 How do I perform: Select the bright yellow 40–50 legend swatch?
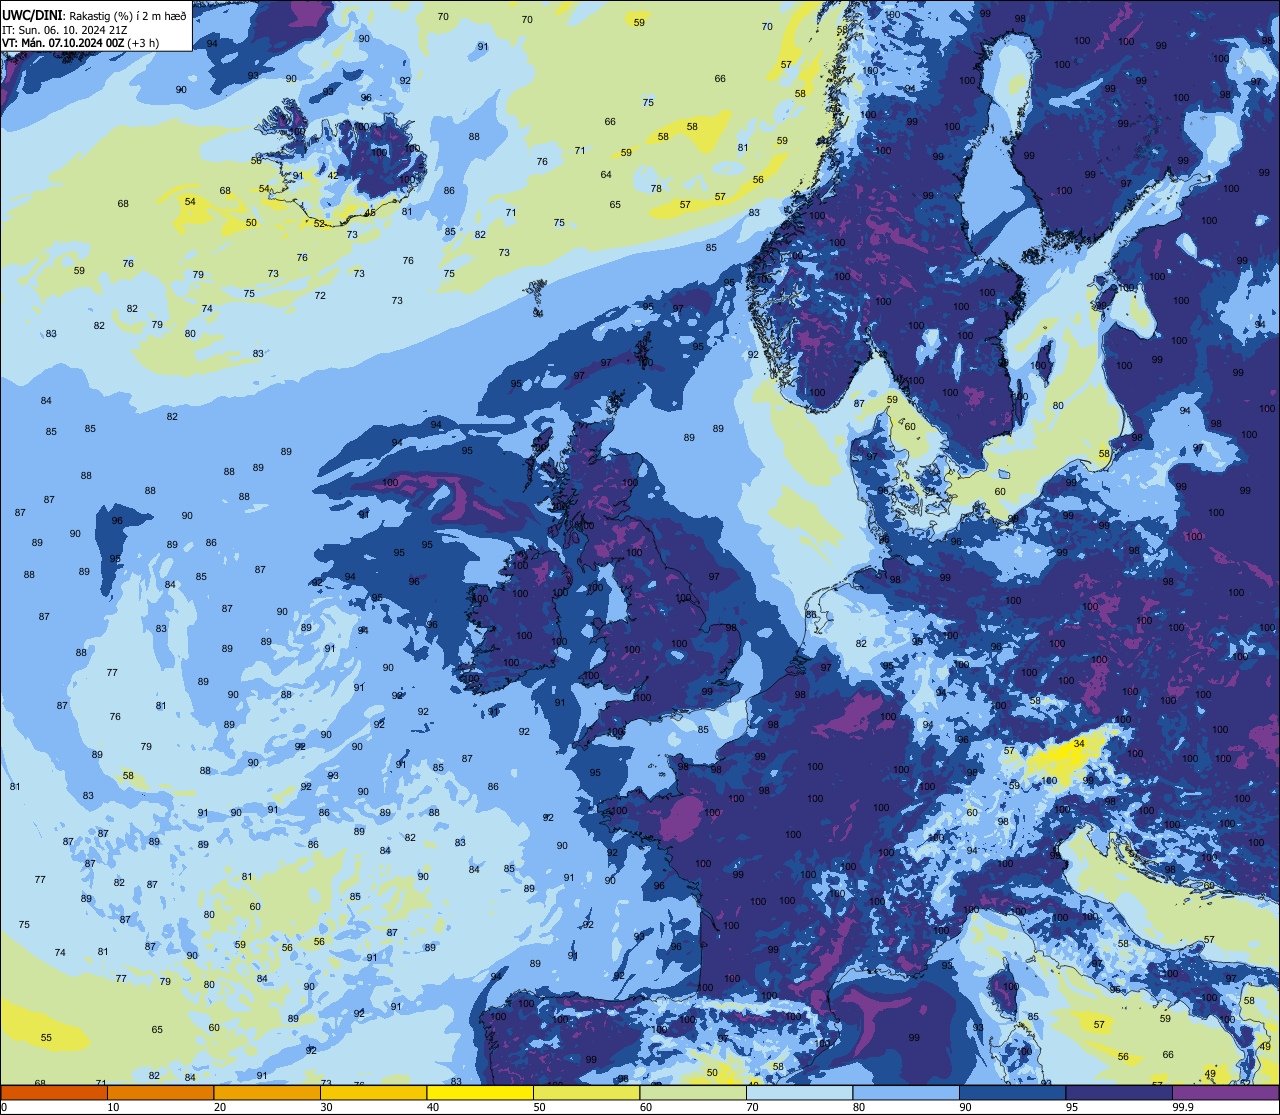tap(480, 1092)
